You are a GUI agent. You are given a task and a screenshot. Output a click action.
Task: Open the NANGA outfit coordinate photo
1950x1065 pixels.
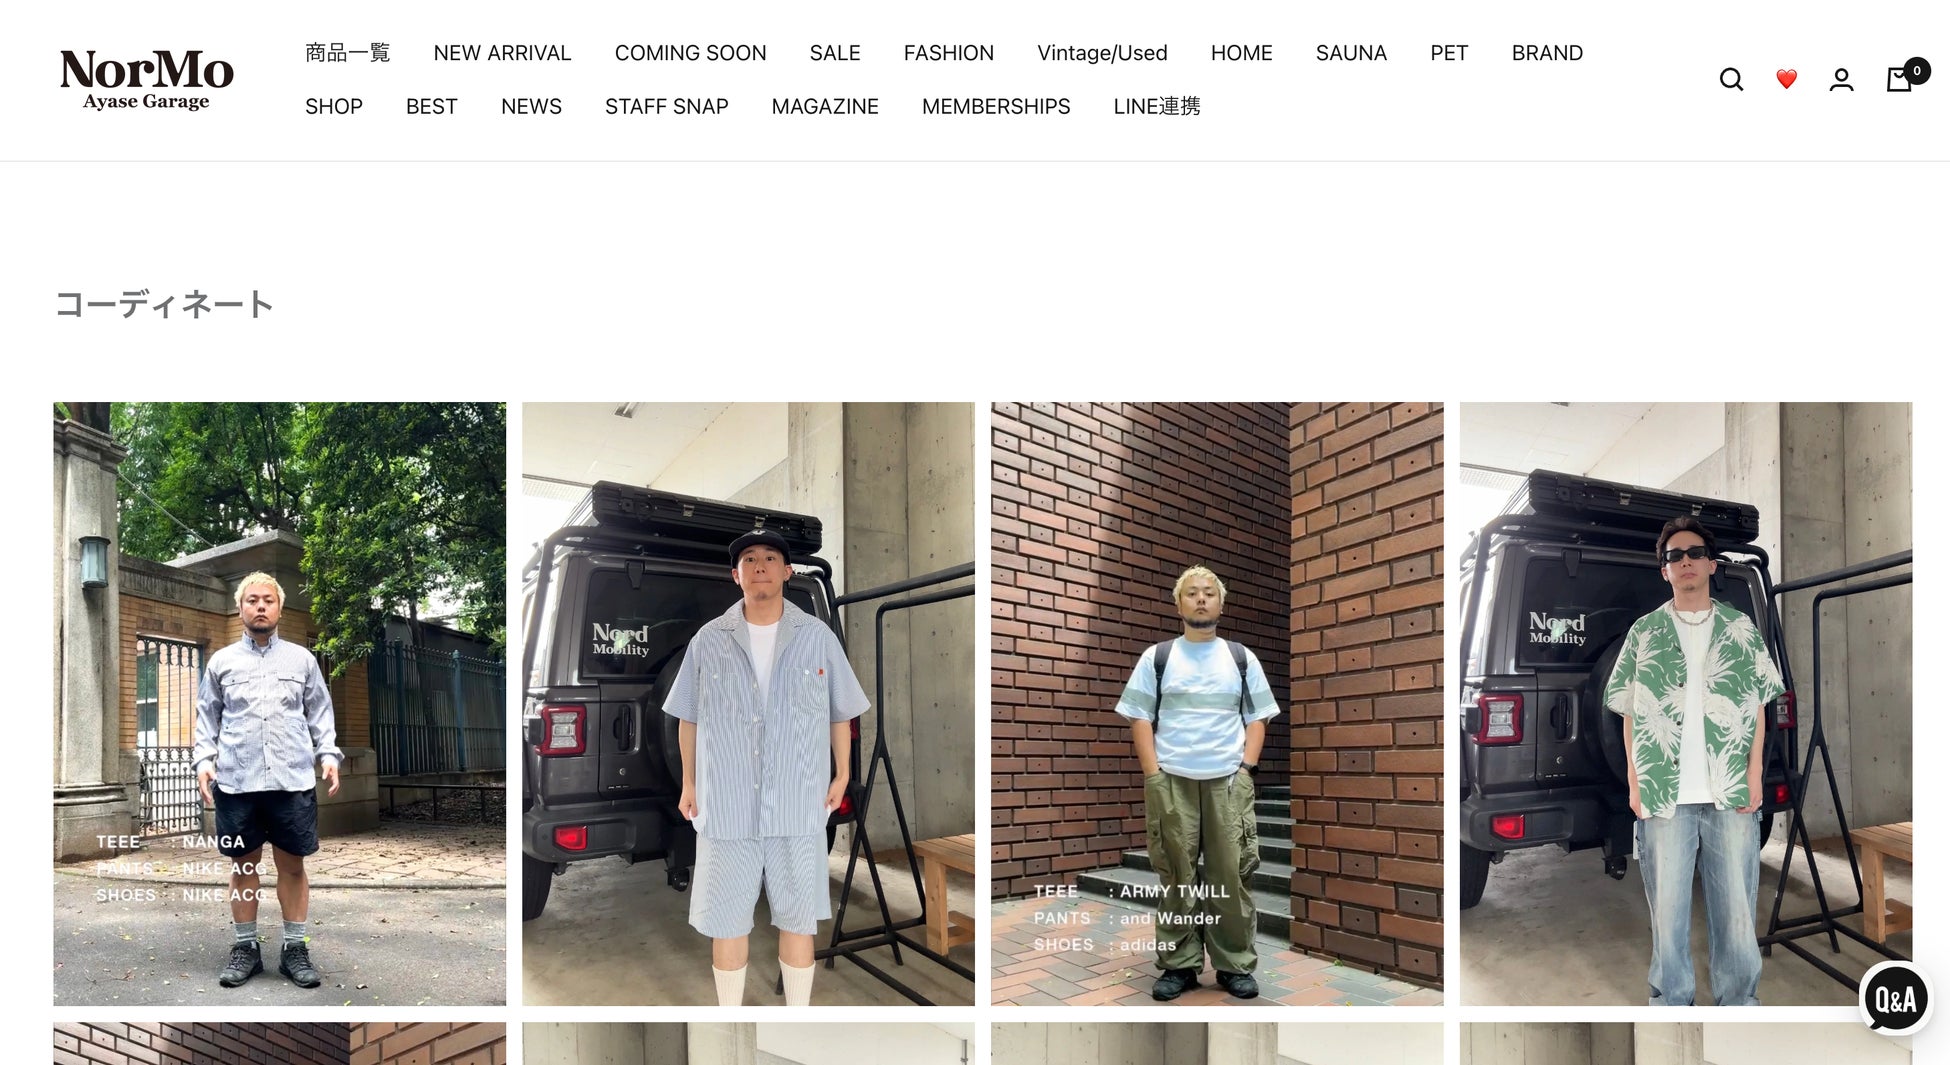pyautogui.click(x=279, y=703)
